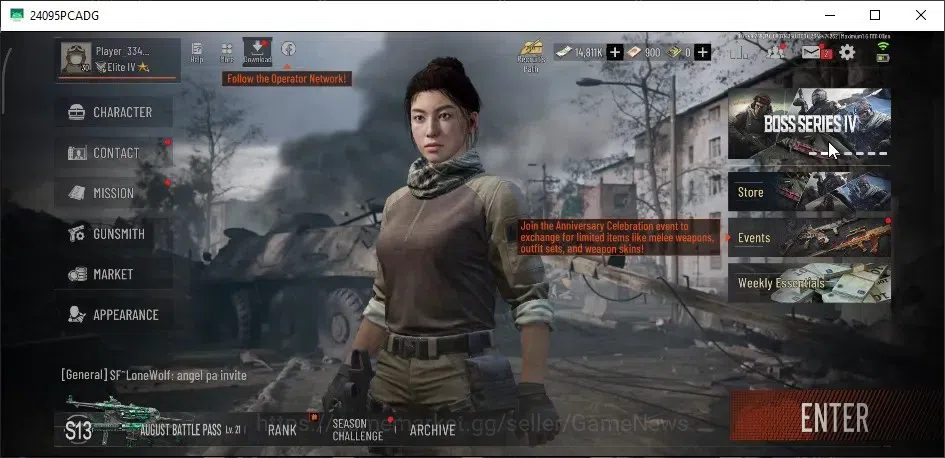Open the Weekly Essentials banner
The image size is (945, 458).
(809, 283)
